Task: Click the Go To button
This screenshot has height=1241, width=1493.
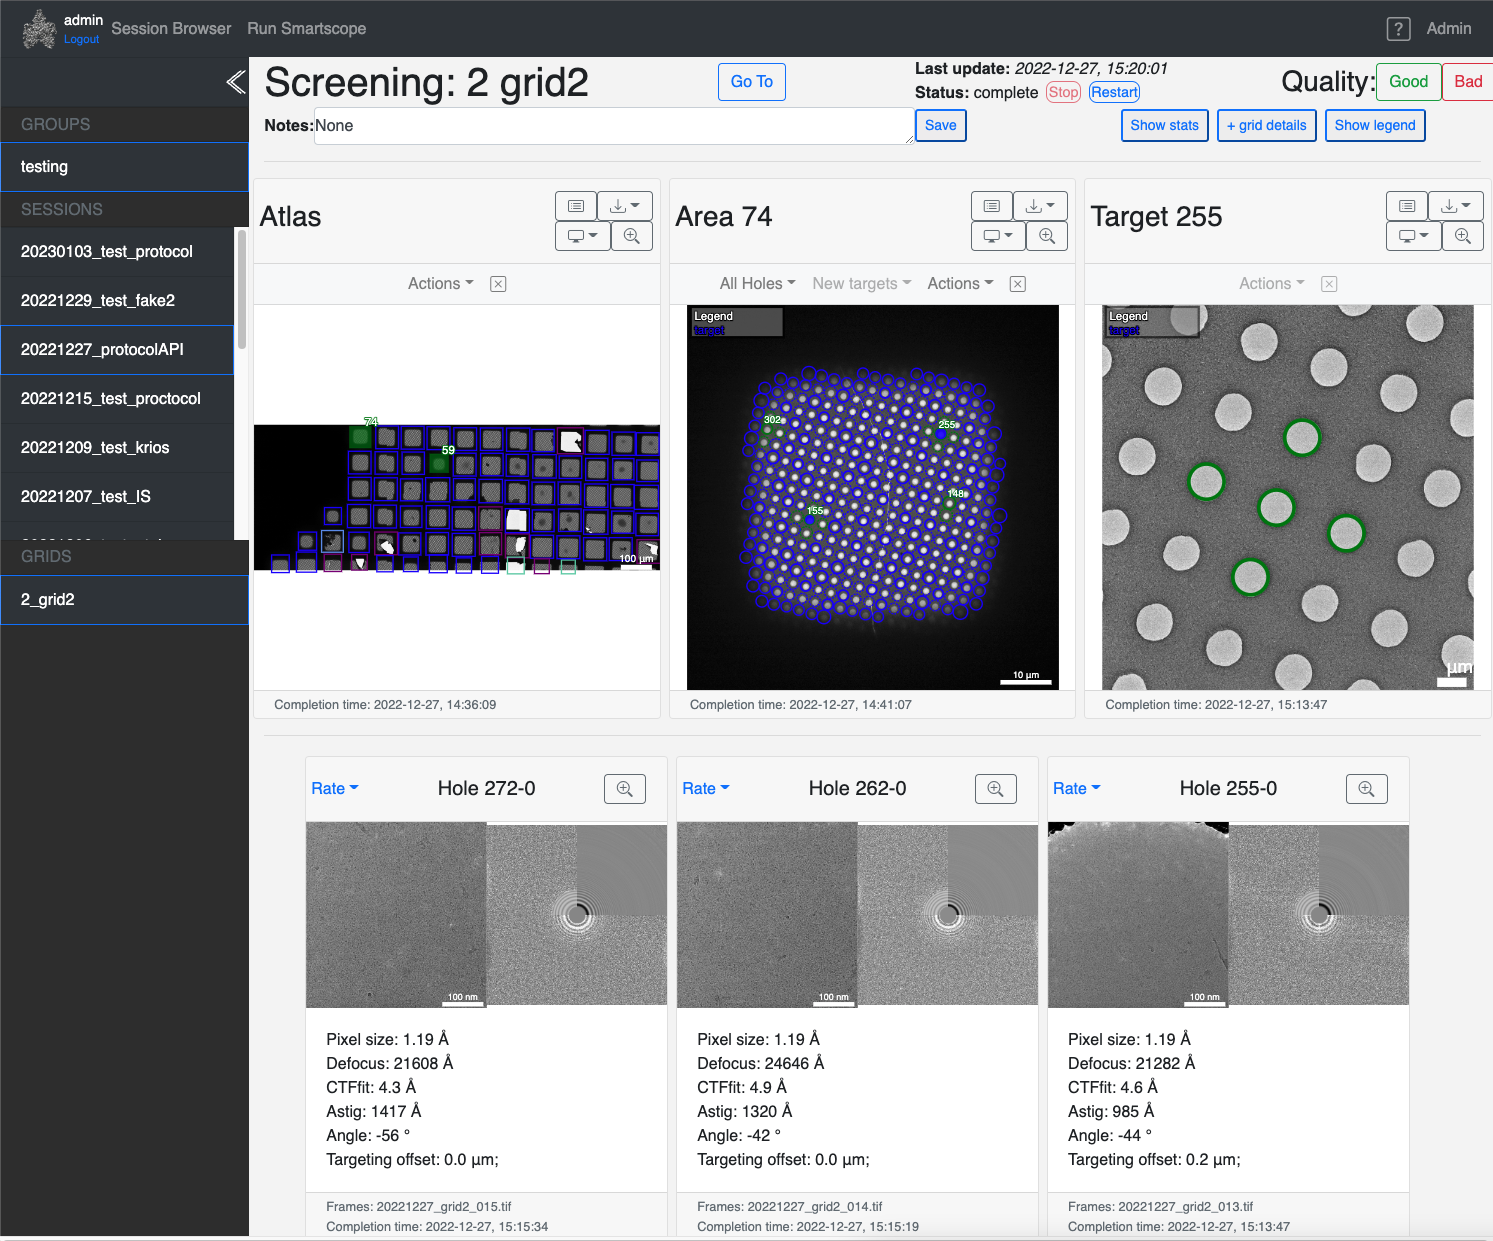Action: 752,82
